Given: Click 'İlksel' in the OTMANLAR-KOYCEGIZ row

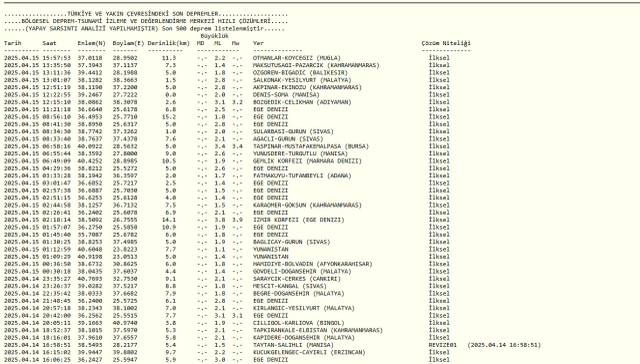Looking at the screenshot, I should [439, 58].
